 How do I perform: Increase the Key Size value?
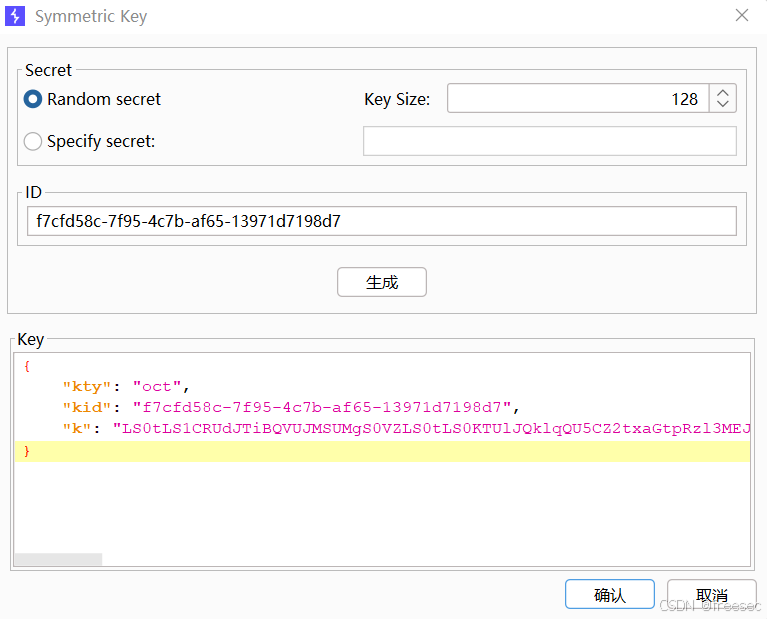coord(722,92)
